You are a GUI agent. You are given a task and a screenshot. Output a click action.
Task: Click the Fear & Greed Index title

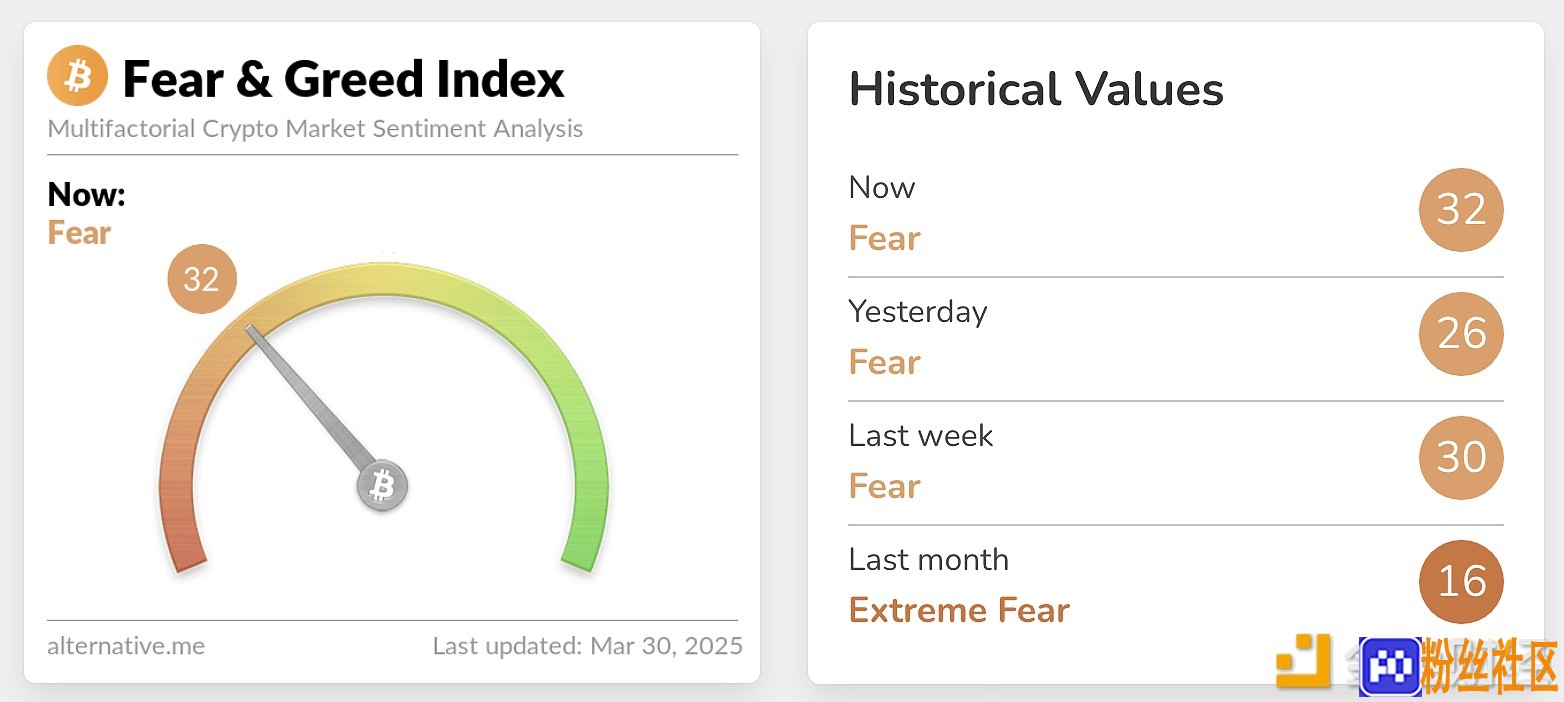coord(343,78)
